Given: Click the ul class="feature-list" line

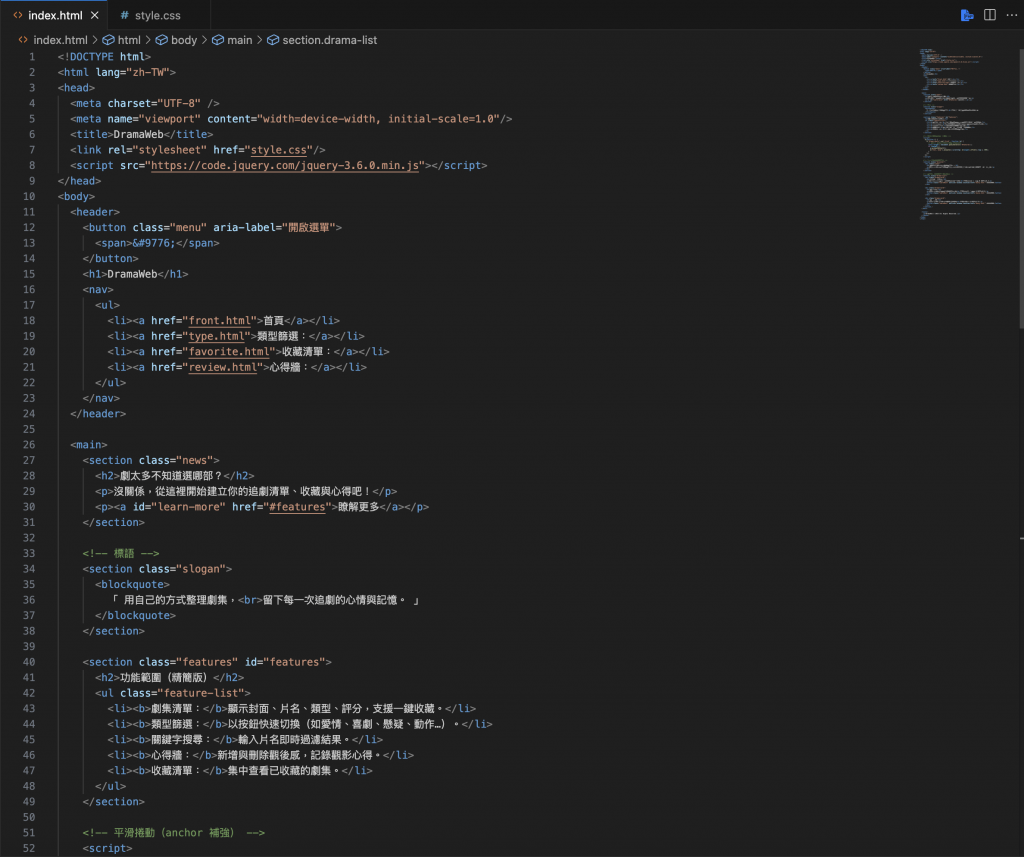Looking at the screenshot, I should pyautogui.click(x=173, y=693).
